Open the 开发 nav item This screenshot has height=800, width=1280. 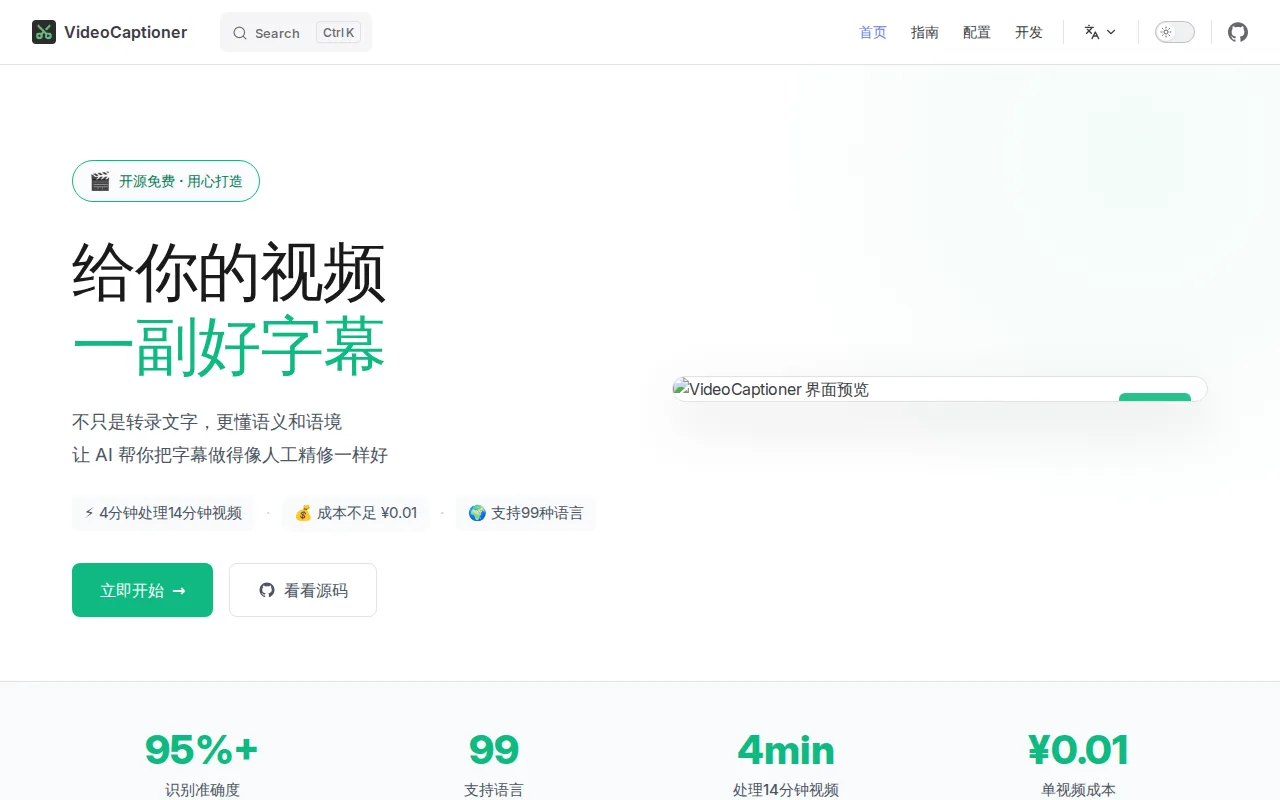1029,32
